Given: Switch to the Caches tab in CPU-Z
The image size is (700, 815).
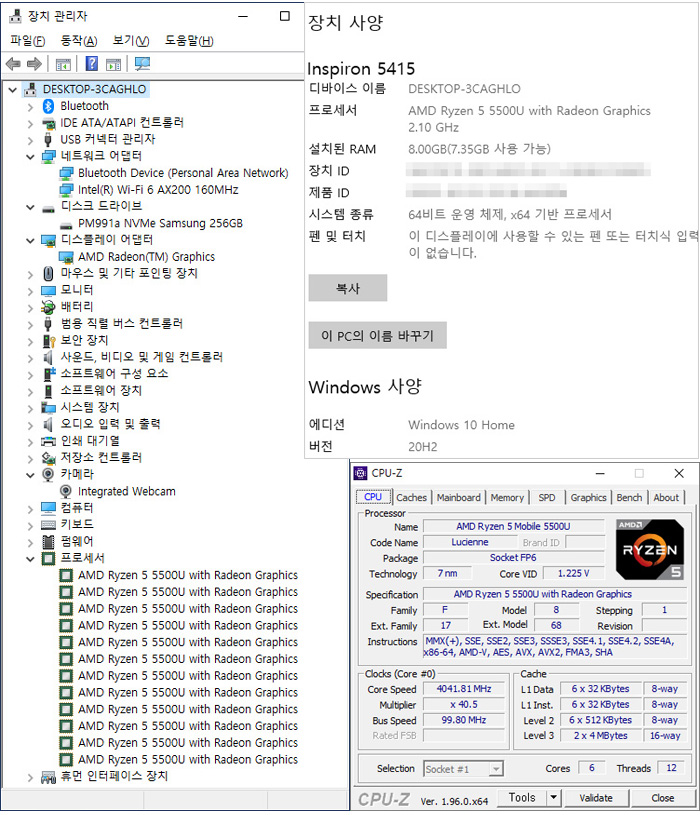Looking at the screenshot, I should 411,497.
